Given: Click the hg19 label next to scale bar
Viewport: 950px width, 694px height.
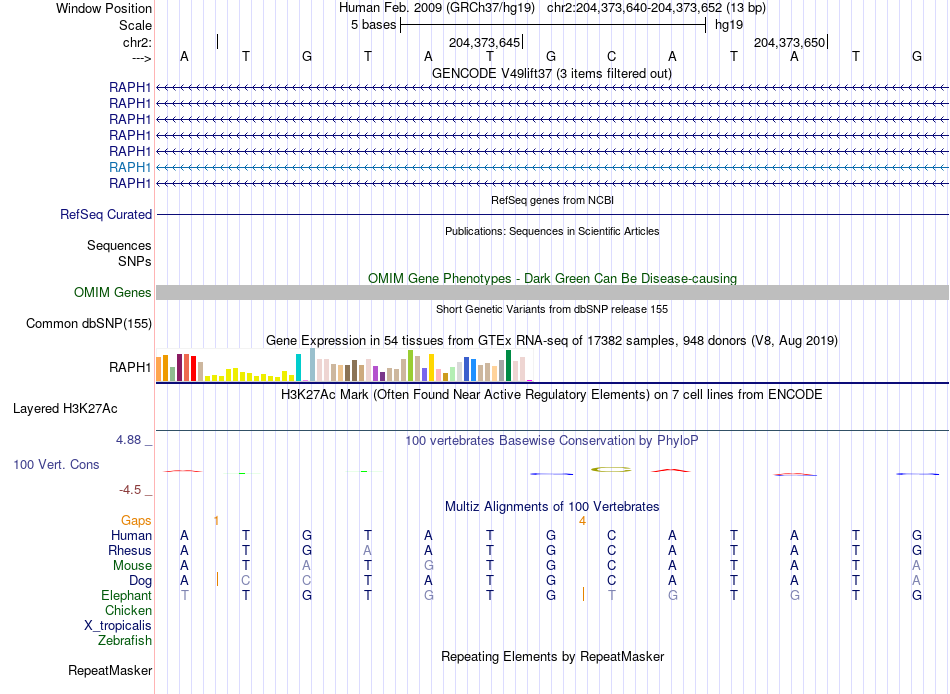Looking at the screenshot, I should 729,25.
